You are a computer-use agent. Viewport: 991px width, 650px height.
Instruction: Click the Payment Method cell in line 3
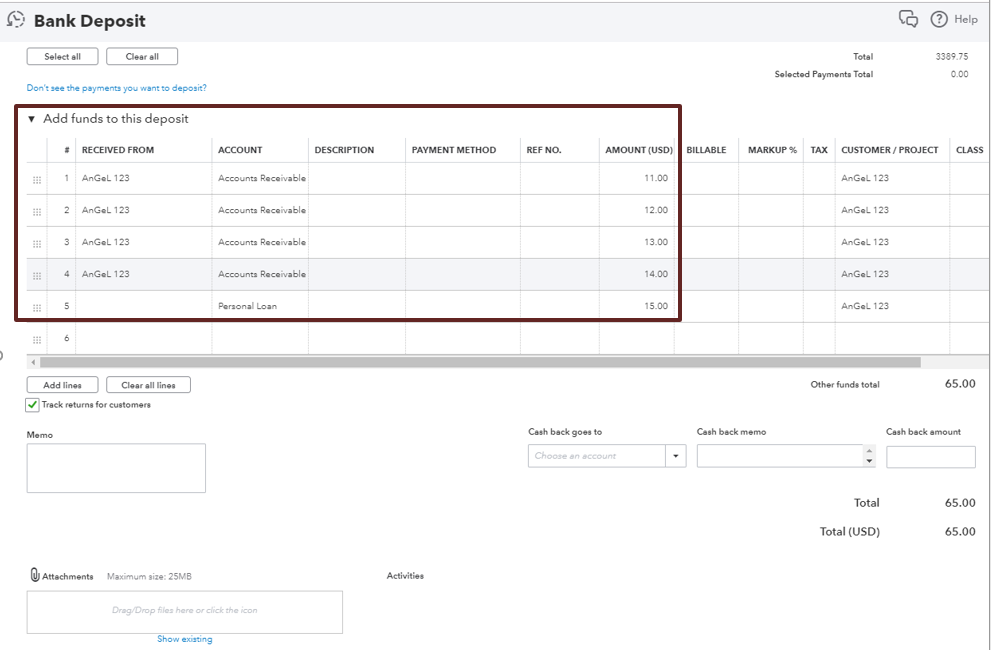[x=463, y=242]
